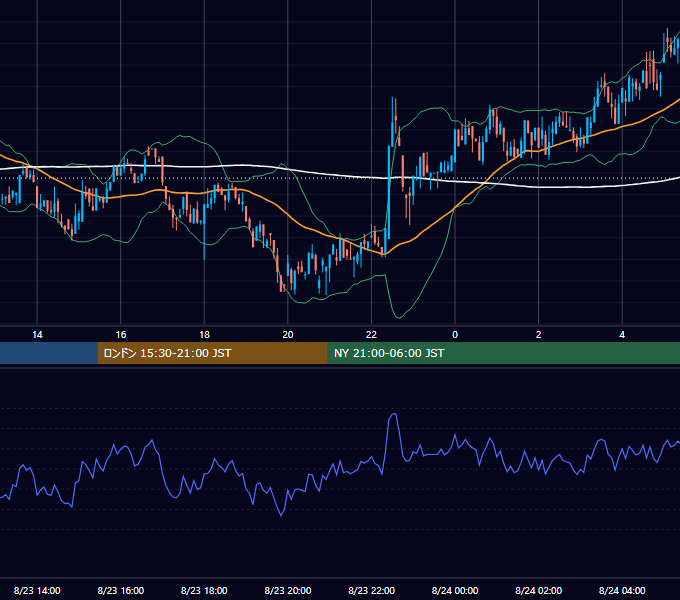This screenshot has width=680, height=600.
Task: Click the 8/24 02:00 date label
Action: 538,590
